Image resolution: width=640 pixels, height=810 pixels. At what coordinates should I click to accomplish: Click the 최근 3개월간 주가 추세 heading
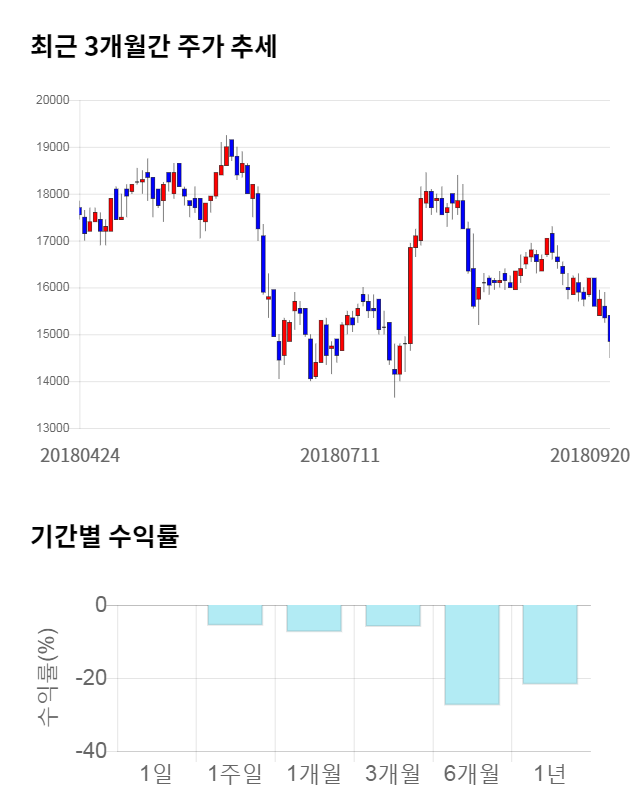pos(154,47)
